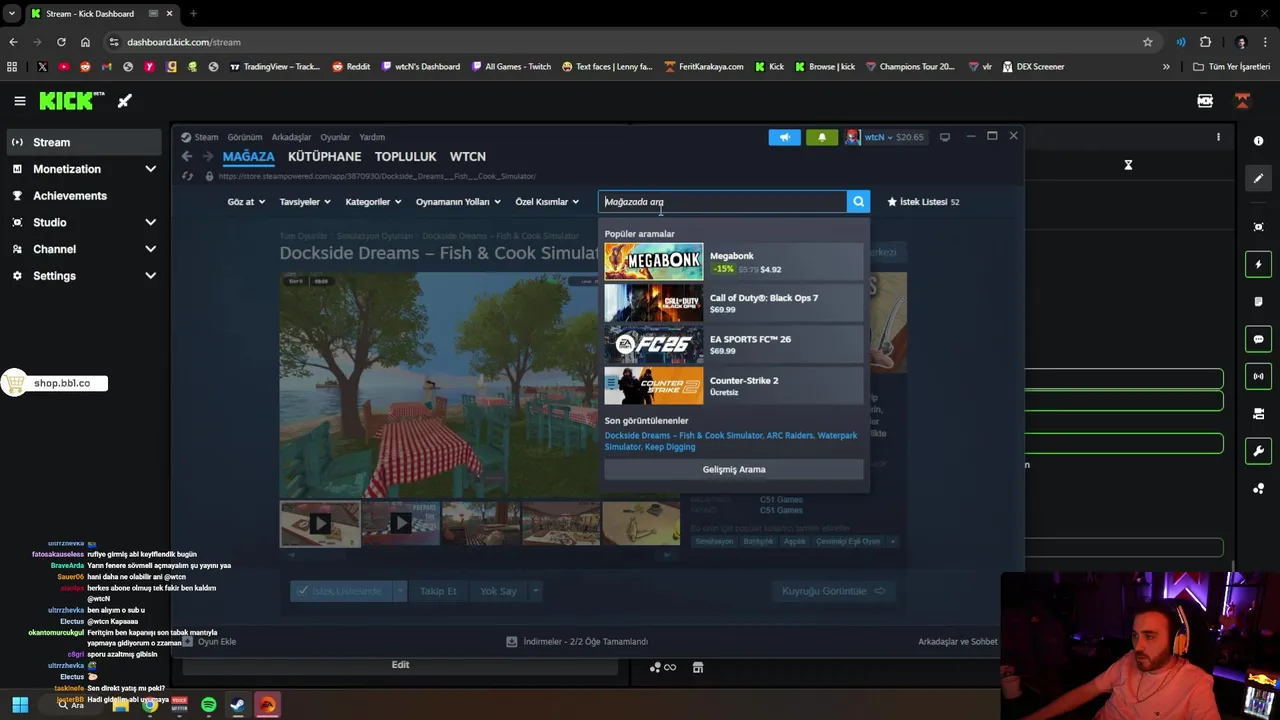The height and width of the screenshot is (720, 1280).
Task: Select the EA SPORTS FC 26 suggestion
Action: pos(734,345)
